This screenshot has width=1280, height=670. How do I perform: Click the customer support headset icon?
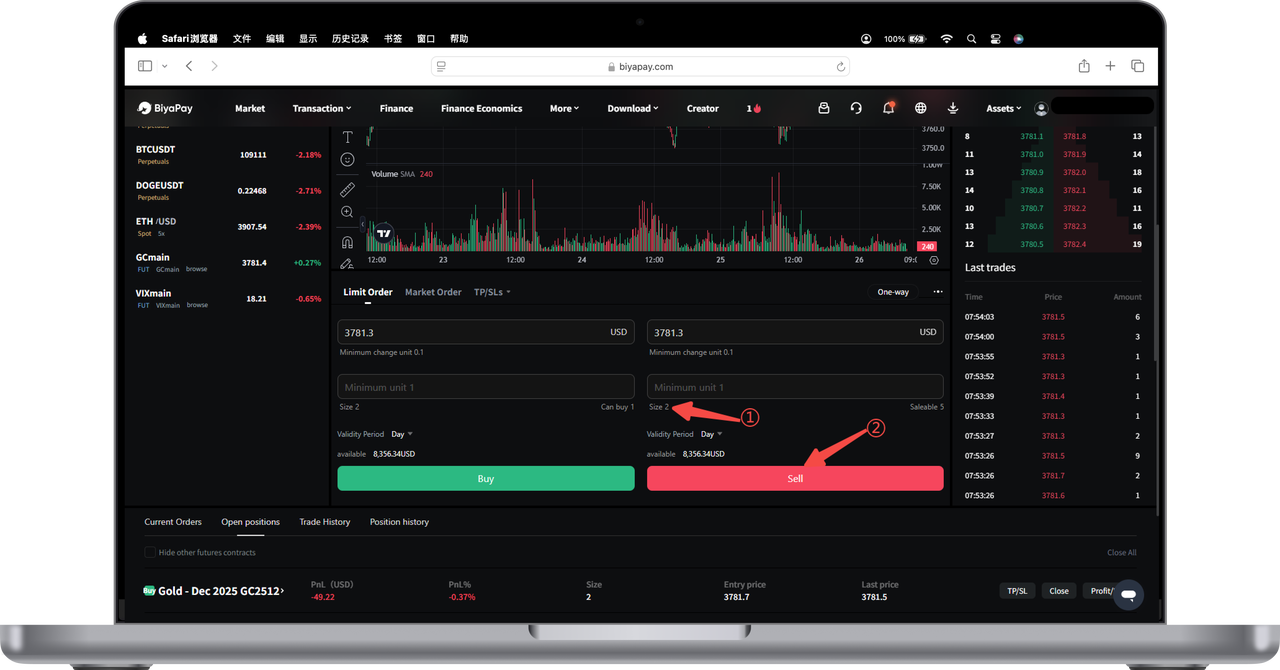click(x=856, y=108)
